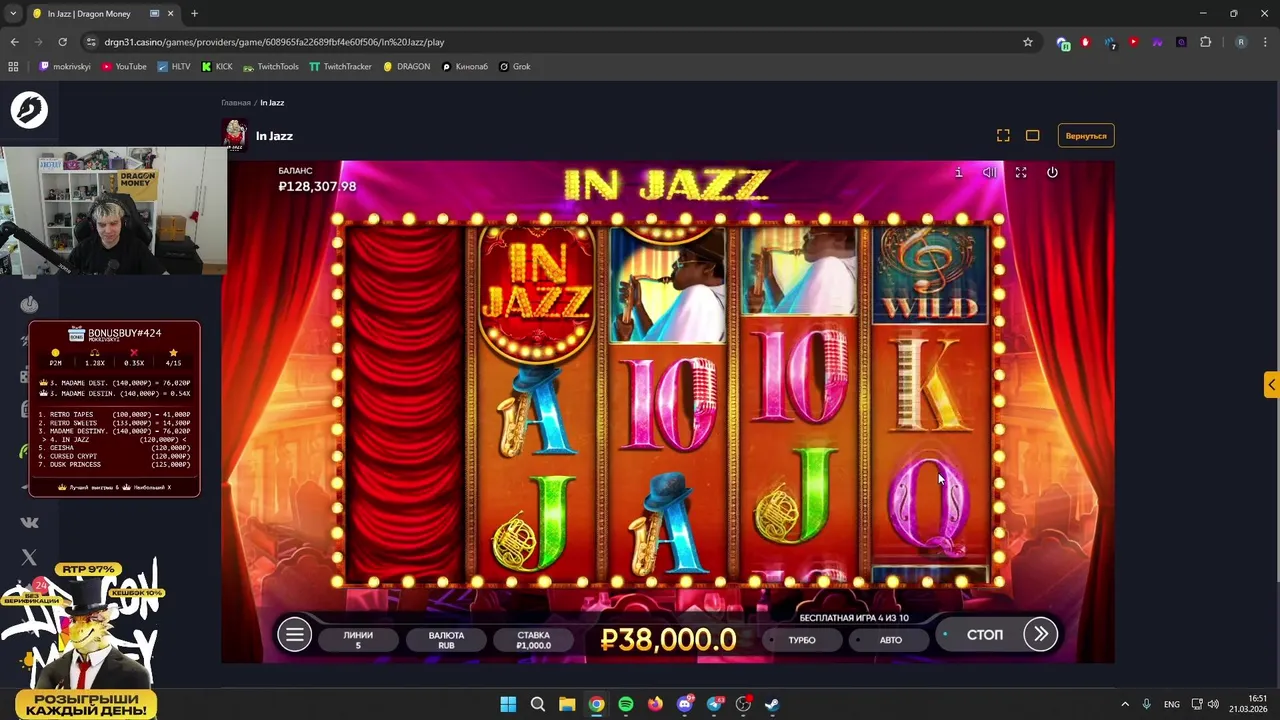Screen dimensions: 1280x720
Task: Open Spotify from the taskbar
Action: 626,704
